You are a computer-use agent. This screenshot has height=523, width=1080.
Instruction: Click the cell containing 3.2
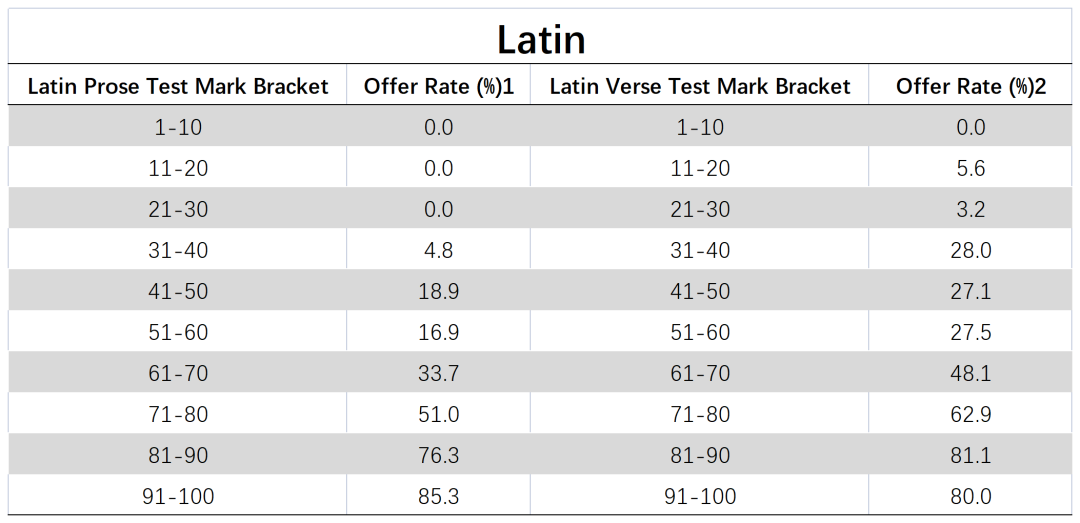970,209
